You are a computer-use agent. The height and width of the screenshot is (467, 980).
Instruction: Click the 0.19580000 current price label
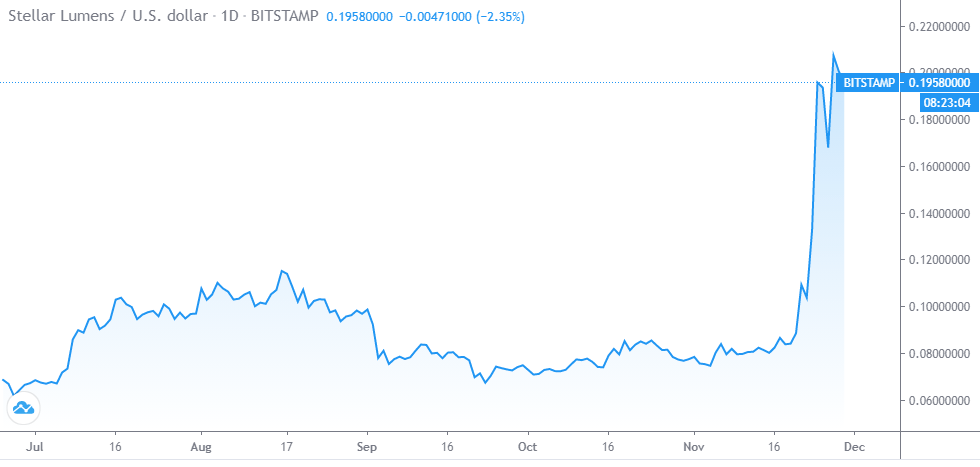tap(938, 83)
